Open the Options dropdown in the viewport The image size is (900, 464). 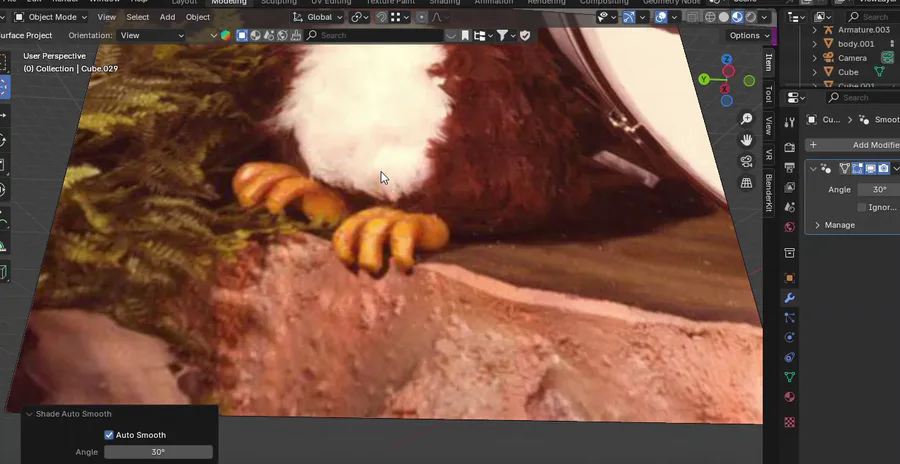pyautogui.click(x=750, y=36)
